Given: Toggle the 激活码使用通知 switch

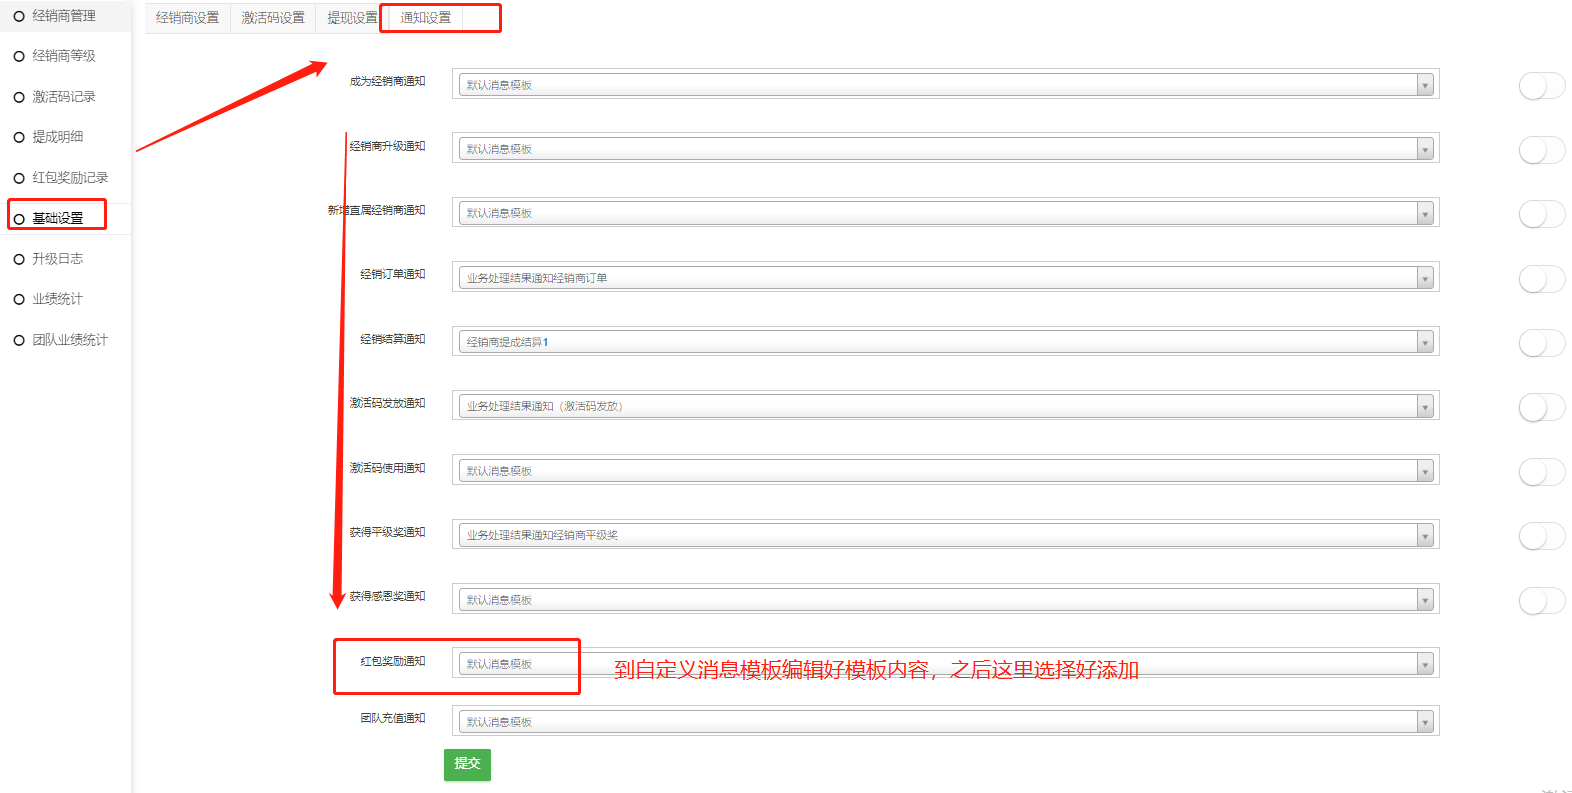Looking at the screenshot, I should 1540,472.
